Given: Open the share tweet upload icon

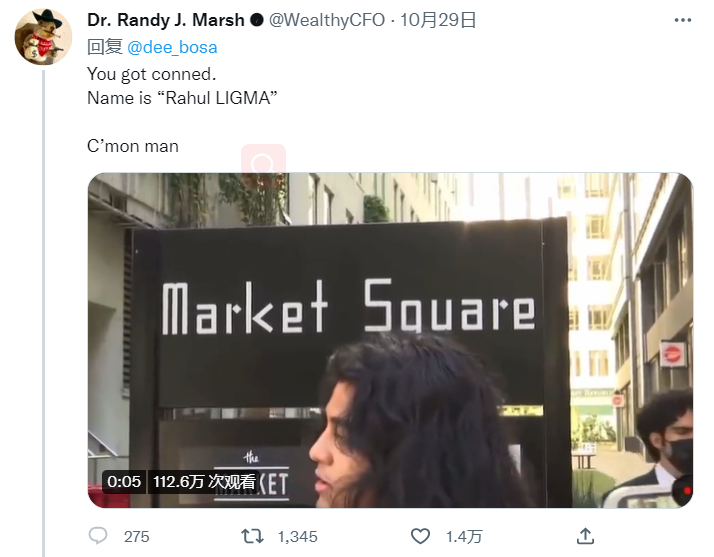Looking at the screenshot, I should click(x=586, y=536).
